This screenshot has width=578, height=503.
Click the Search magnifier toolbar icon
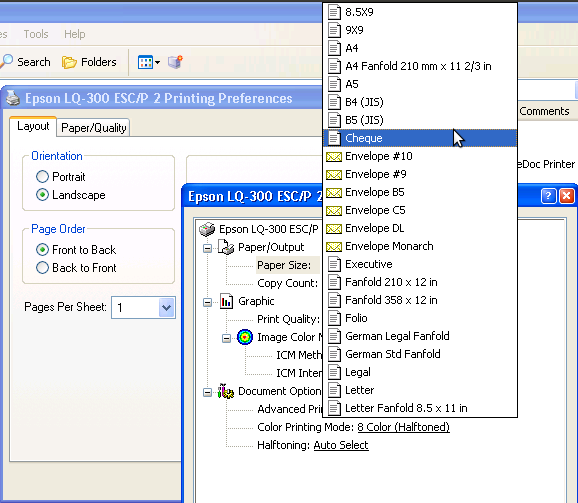coord(6,62)
